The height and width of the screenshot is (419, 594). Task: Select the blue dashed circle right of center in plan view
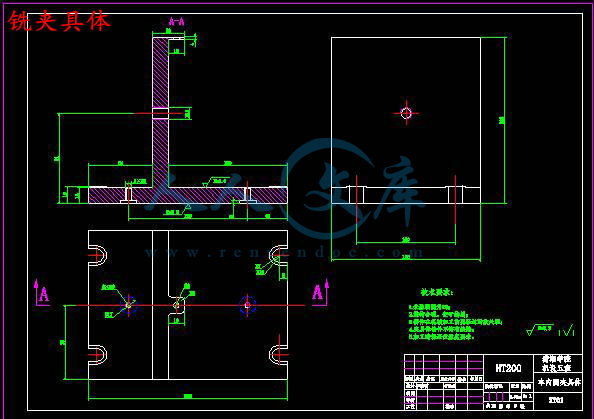point(247,305)
